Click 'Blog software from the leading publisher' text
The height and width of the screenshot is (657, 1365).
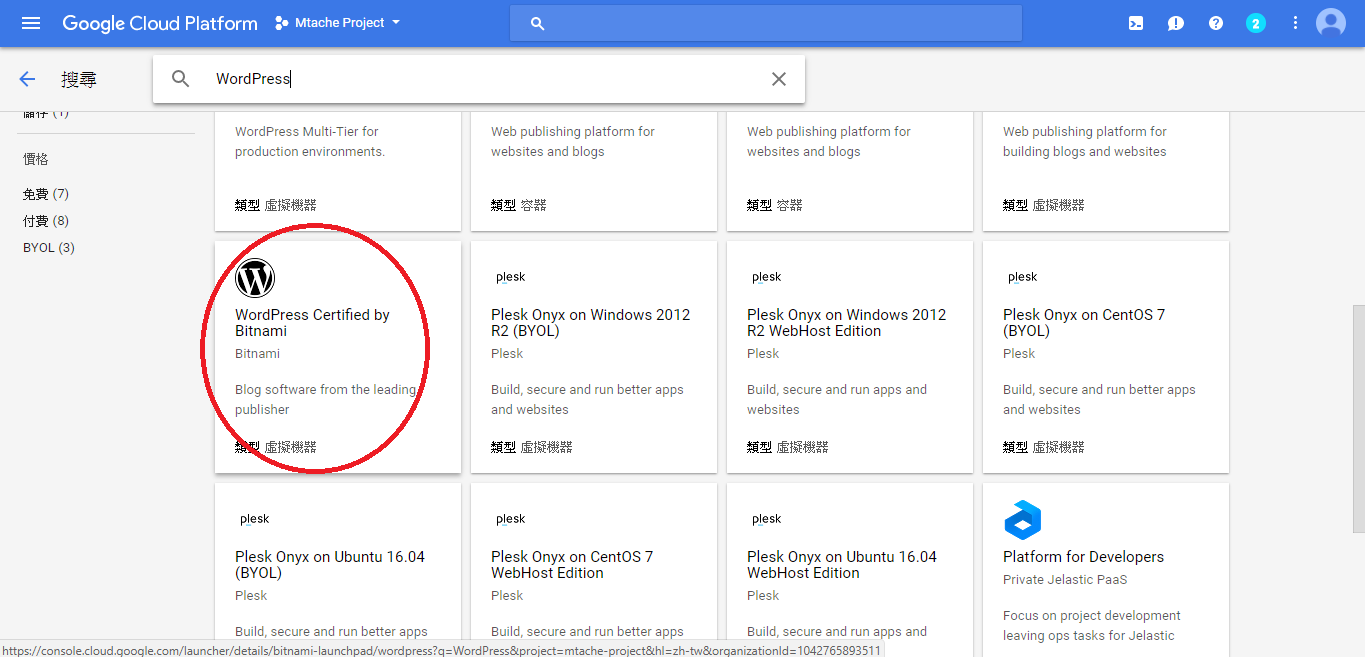coord(325,400)
